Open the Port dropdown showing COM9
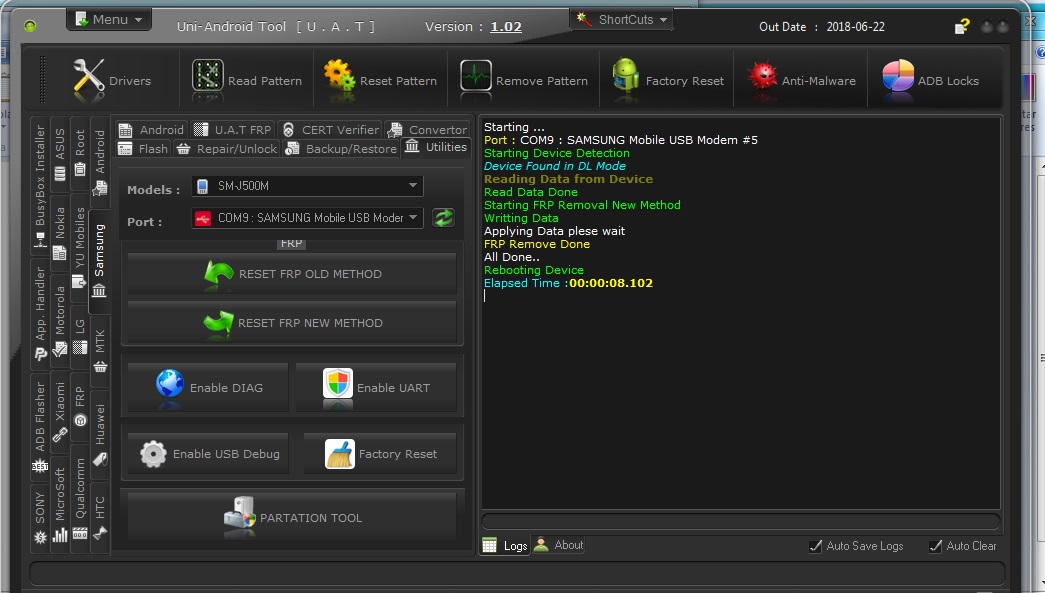Viewport: 1045px width, 593px height. 307,218
